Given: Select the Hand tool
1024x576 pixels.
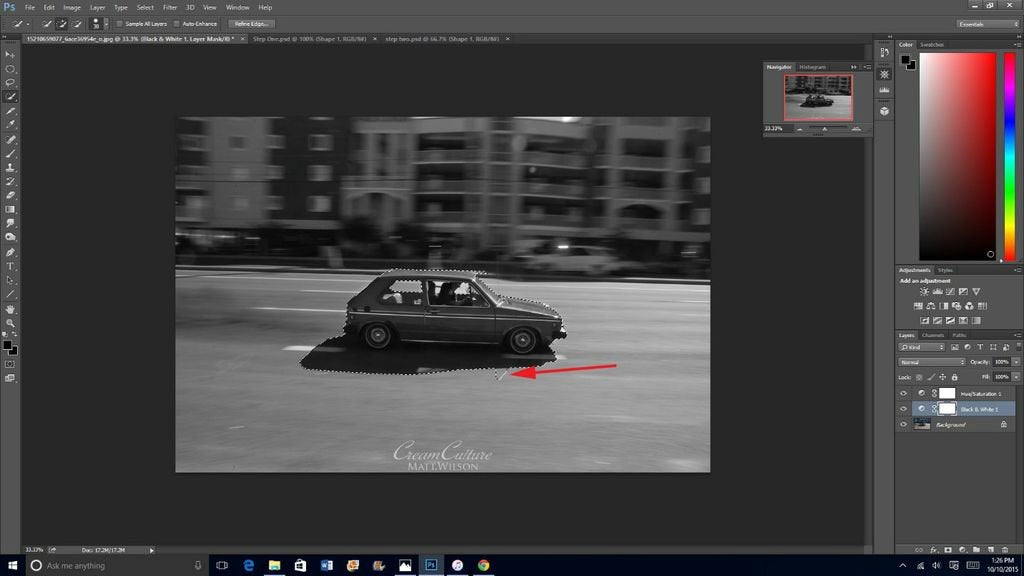Looking at the screenshot, I should point(9,309).
